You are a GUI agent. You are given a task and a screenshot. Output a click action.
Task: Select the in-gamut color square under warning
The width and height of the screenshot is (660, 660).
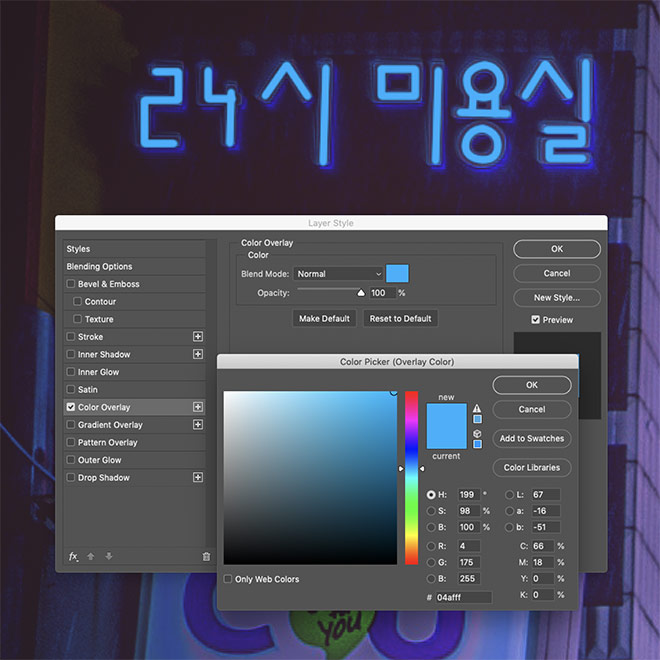coord(477,419)
